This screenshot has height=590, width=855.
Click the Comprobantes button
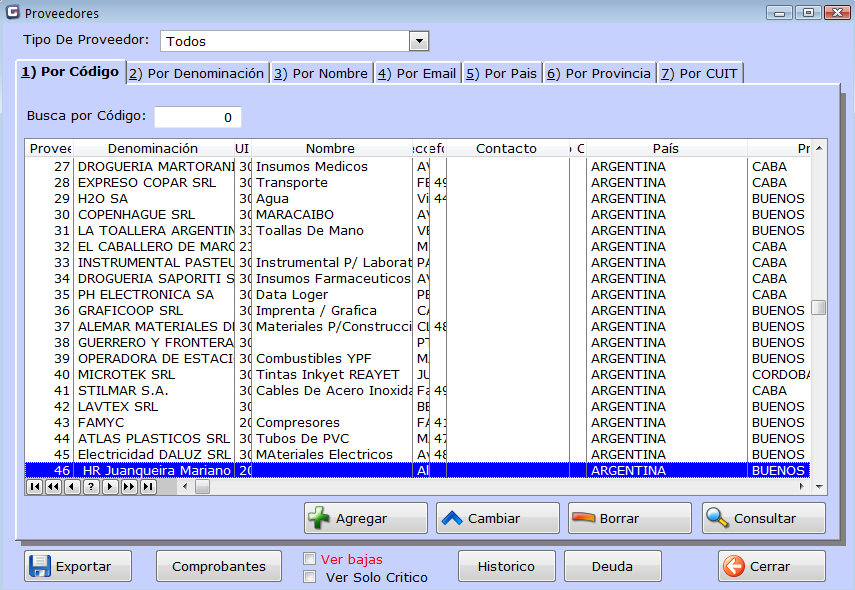219,566
